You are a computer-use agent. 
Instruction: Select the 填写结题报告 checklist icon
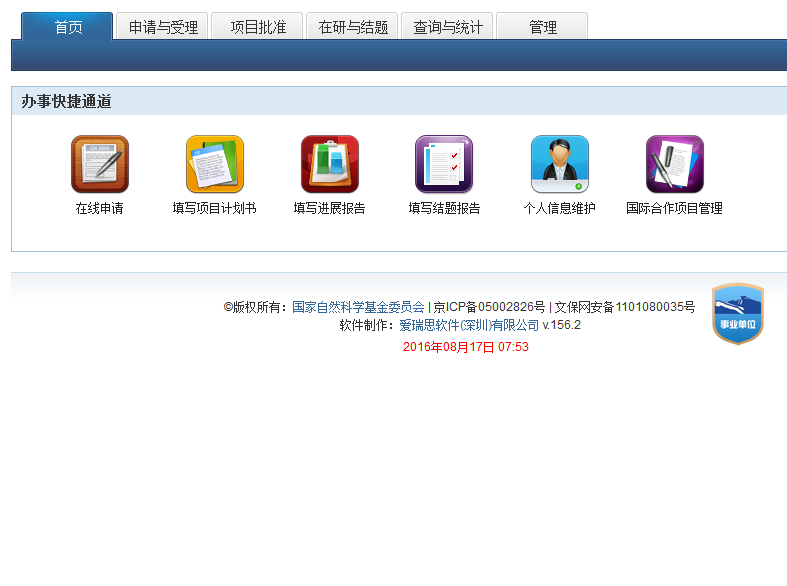tap(444, 164)
